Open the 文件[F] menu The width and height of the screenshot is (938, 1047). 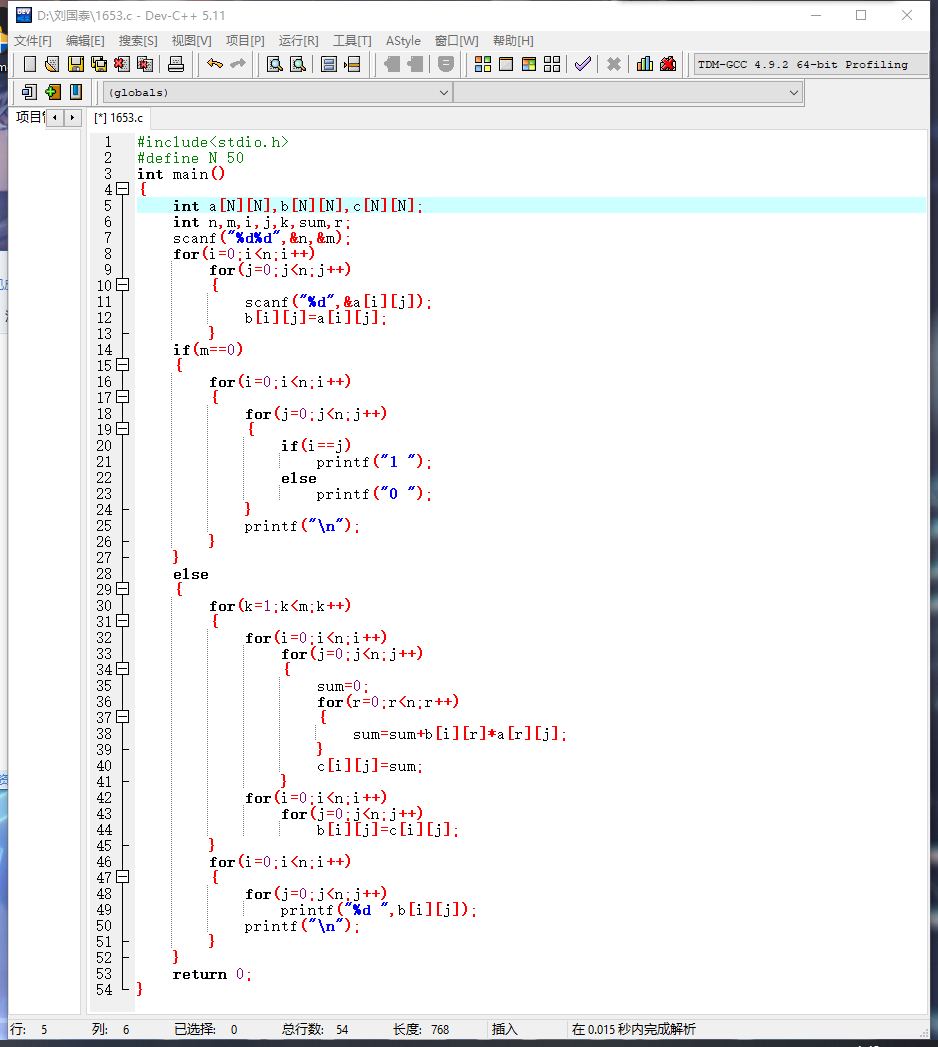(x=33, y=41)
